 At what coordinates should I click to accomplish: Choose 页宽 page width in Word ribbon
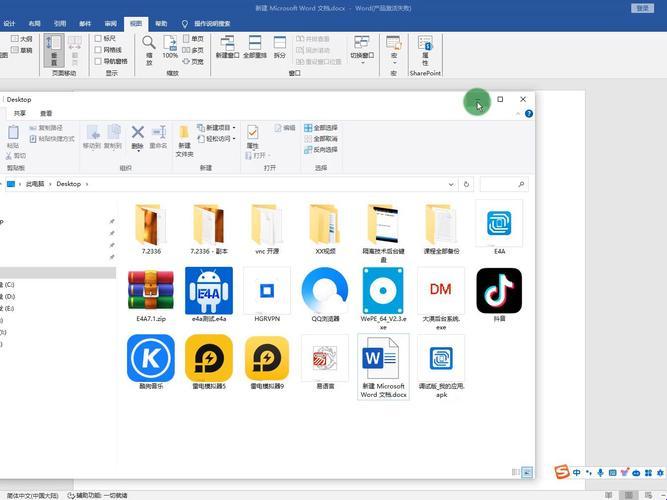click(193, 62)
